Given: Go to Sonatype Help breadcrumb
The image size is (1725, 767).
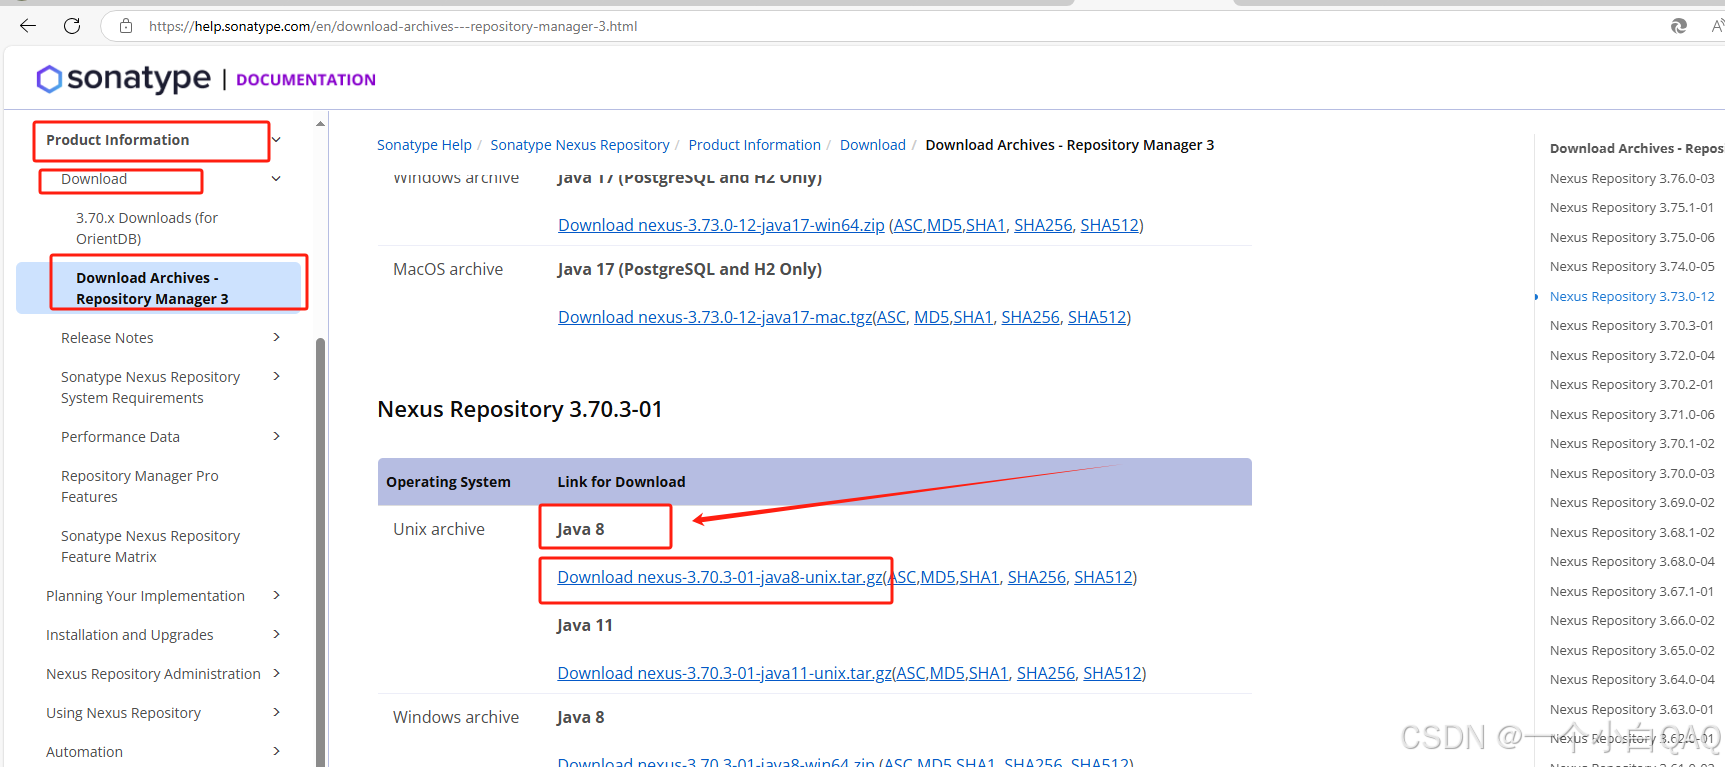Looking at the screenshot, I should coord(424,145).
